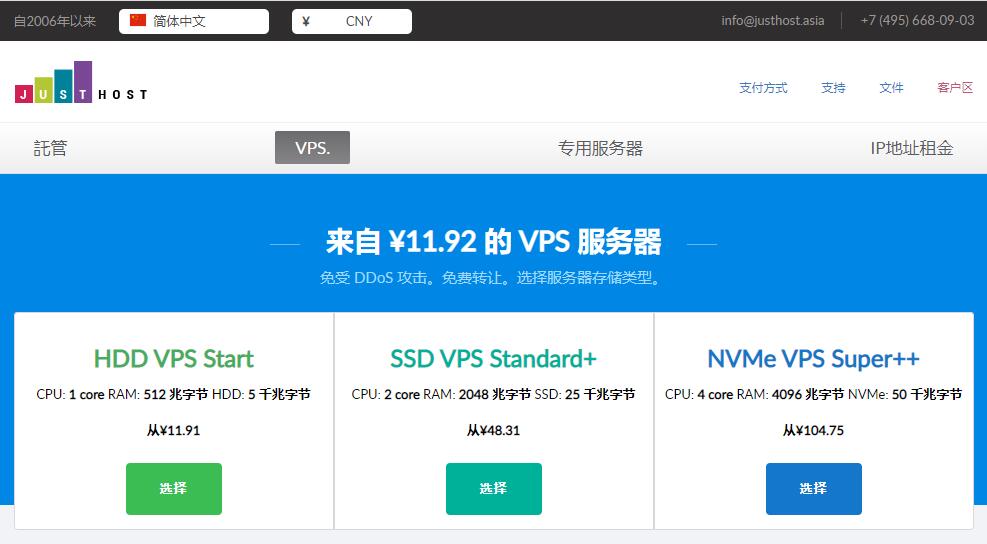Click the 从¥11.91 price text
Screen dimensions: 987x544
pos(174,431)
